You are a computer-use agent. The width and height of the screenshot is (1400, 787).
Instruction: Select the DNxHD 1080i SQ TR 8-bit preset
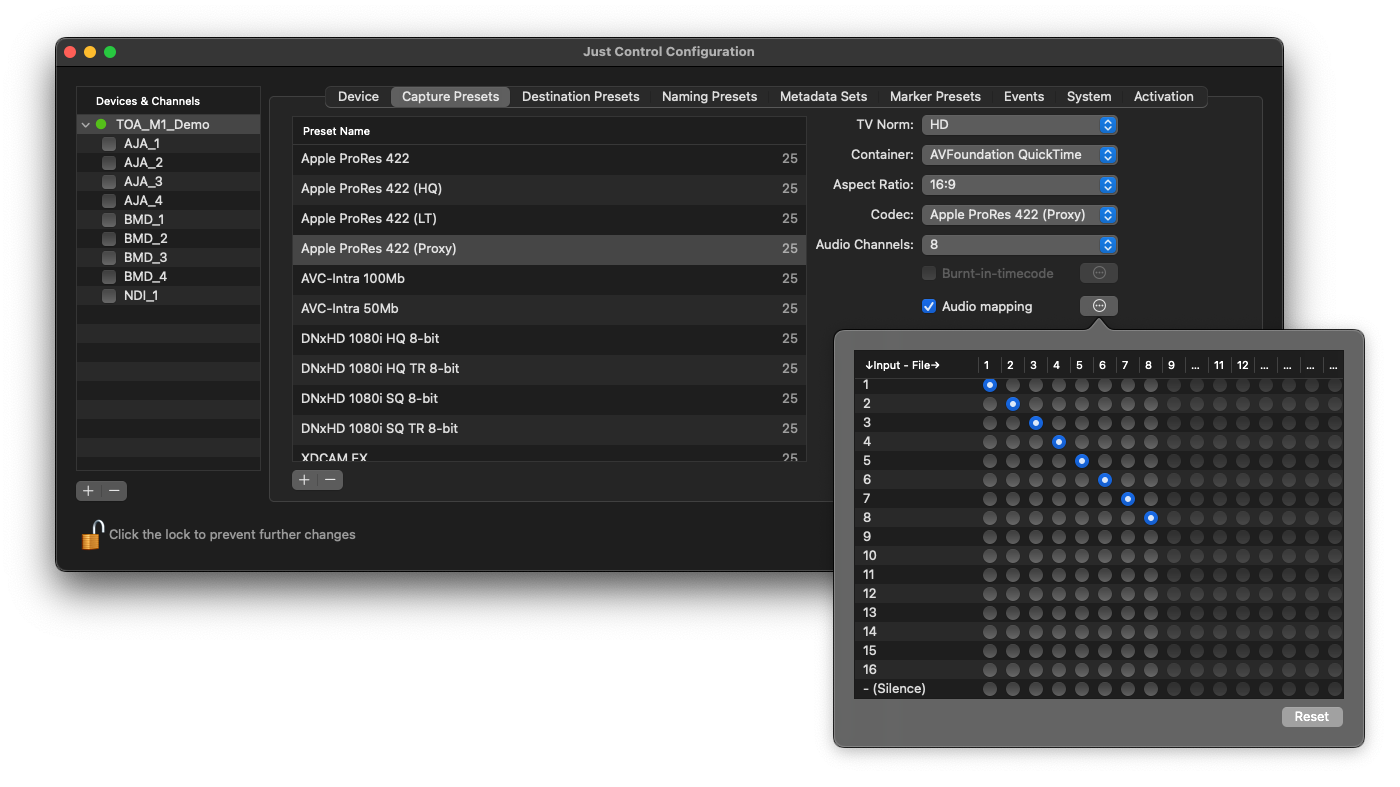coord(549,429)
